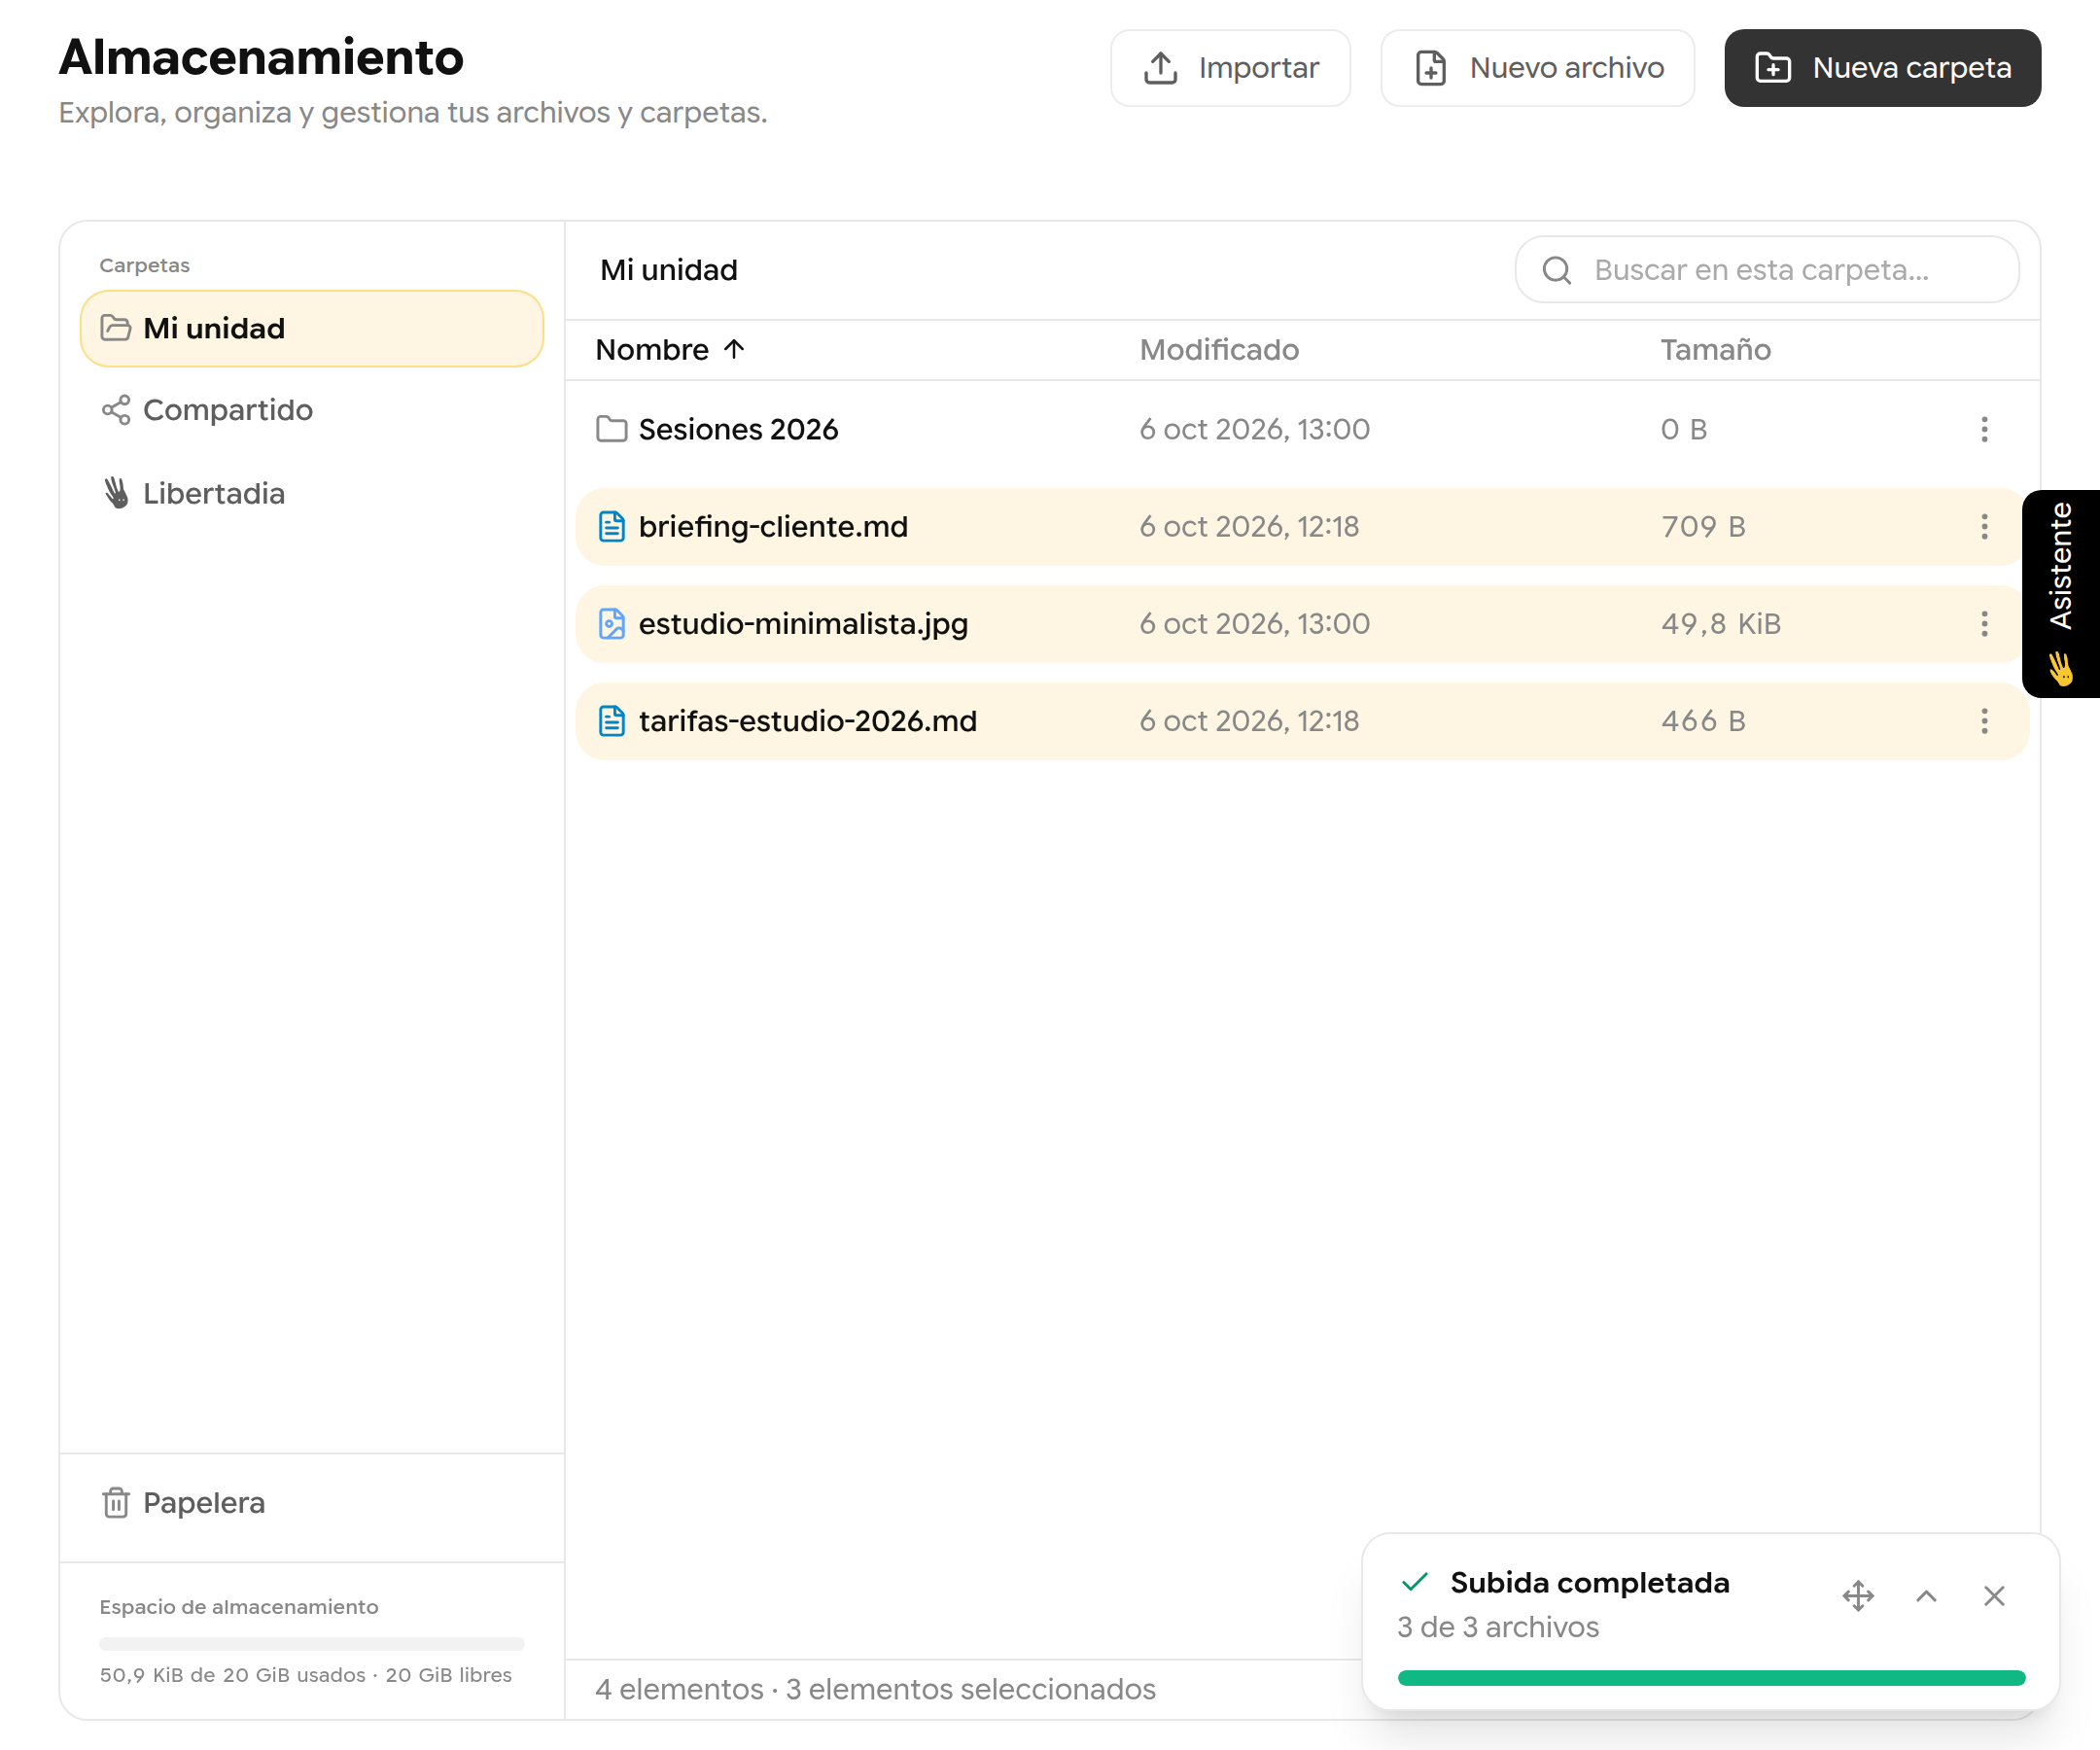Click the trash can icon
2100x1750 pixels.
(x=116, y=1502)
